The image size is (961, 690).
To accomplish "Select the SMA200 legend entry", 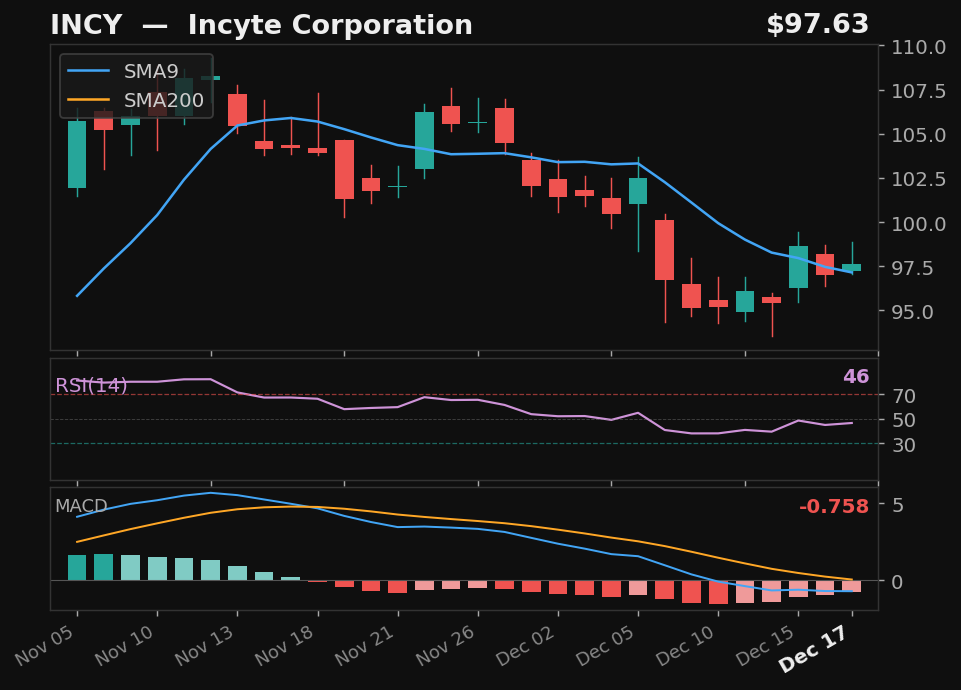I will click(x=136, y=100).
